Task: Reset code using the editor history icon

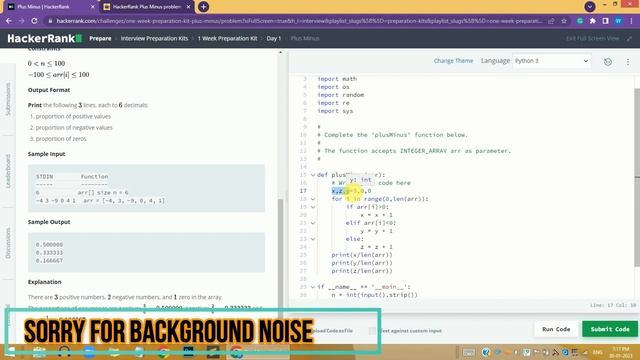Action: click(x=608, y=62)
